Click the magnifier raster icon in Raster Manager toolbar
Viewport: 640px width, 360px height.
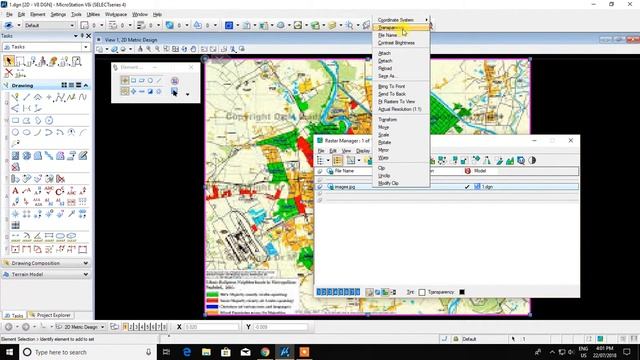tap(521, 160)
